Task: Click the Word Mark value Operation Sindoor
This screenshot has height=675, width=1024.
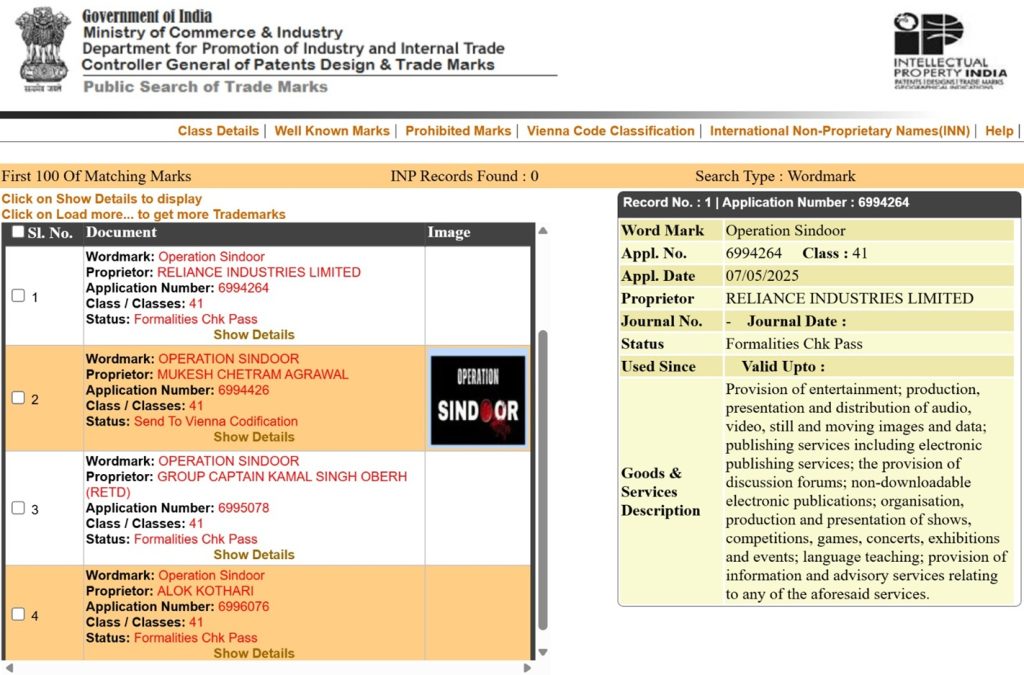Action: click(x=786, y=230)
